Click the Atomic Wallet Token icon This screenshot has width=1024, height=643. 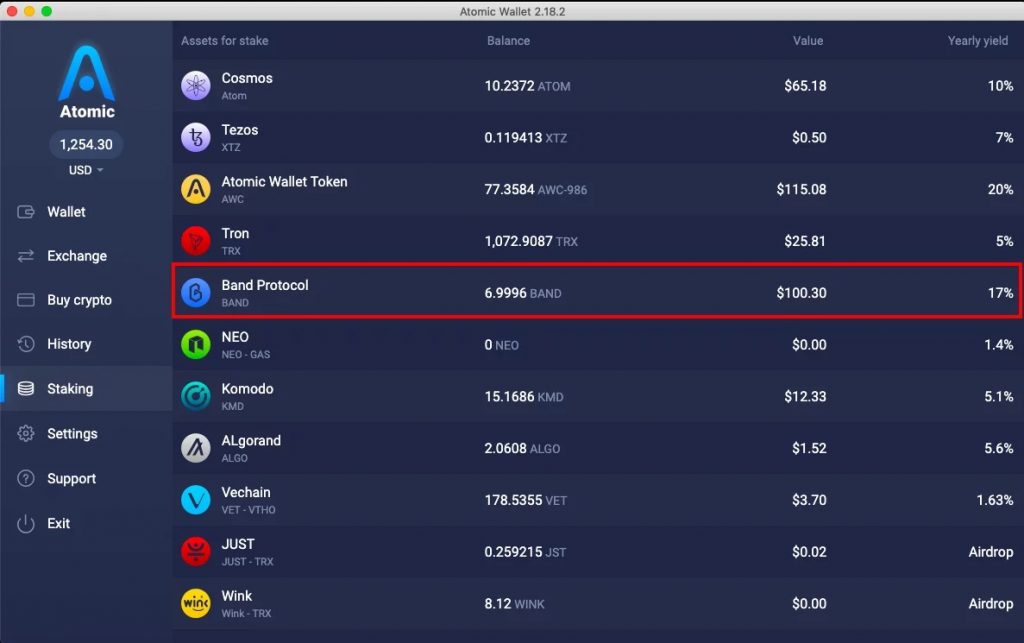(x=195, y=189)
